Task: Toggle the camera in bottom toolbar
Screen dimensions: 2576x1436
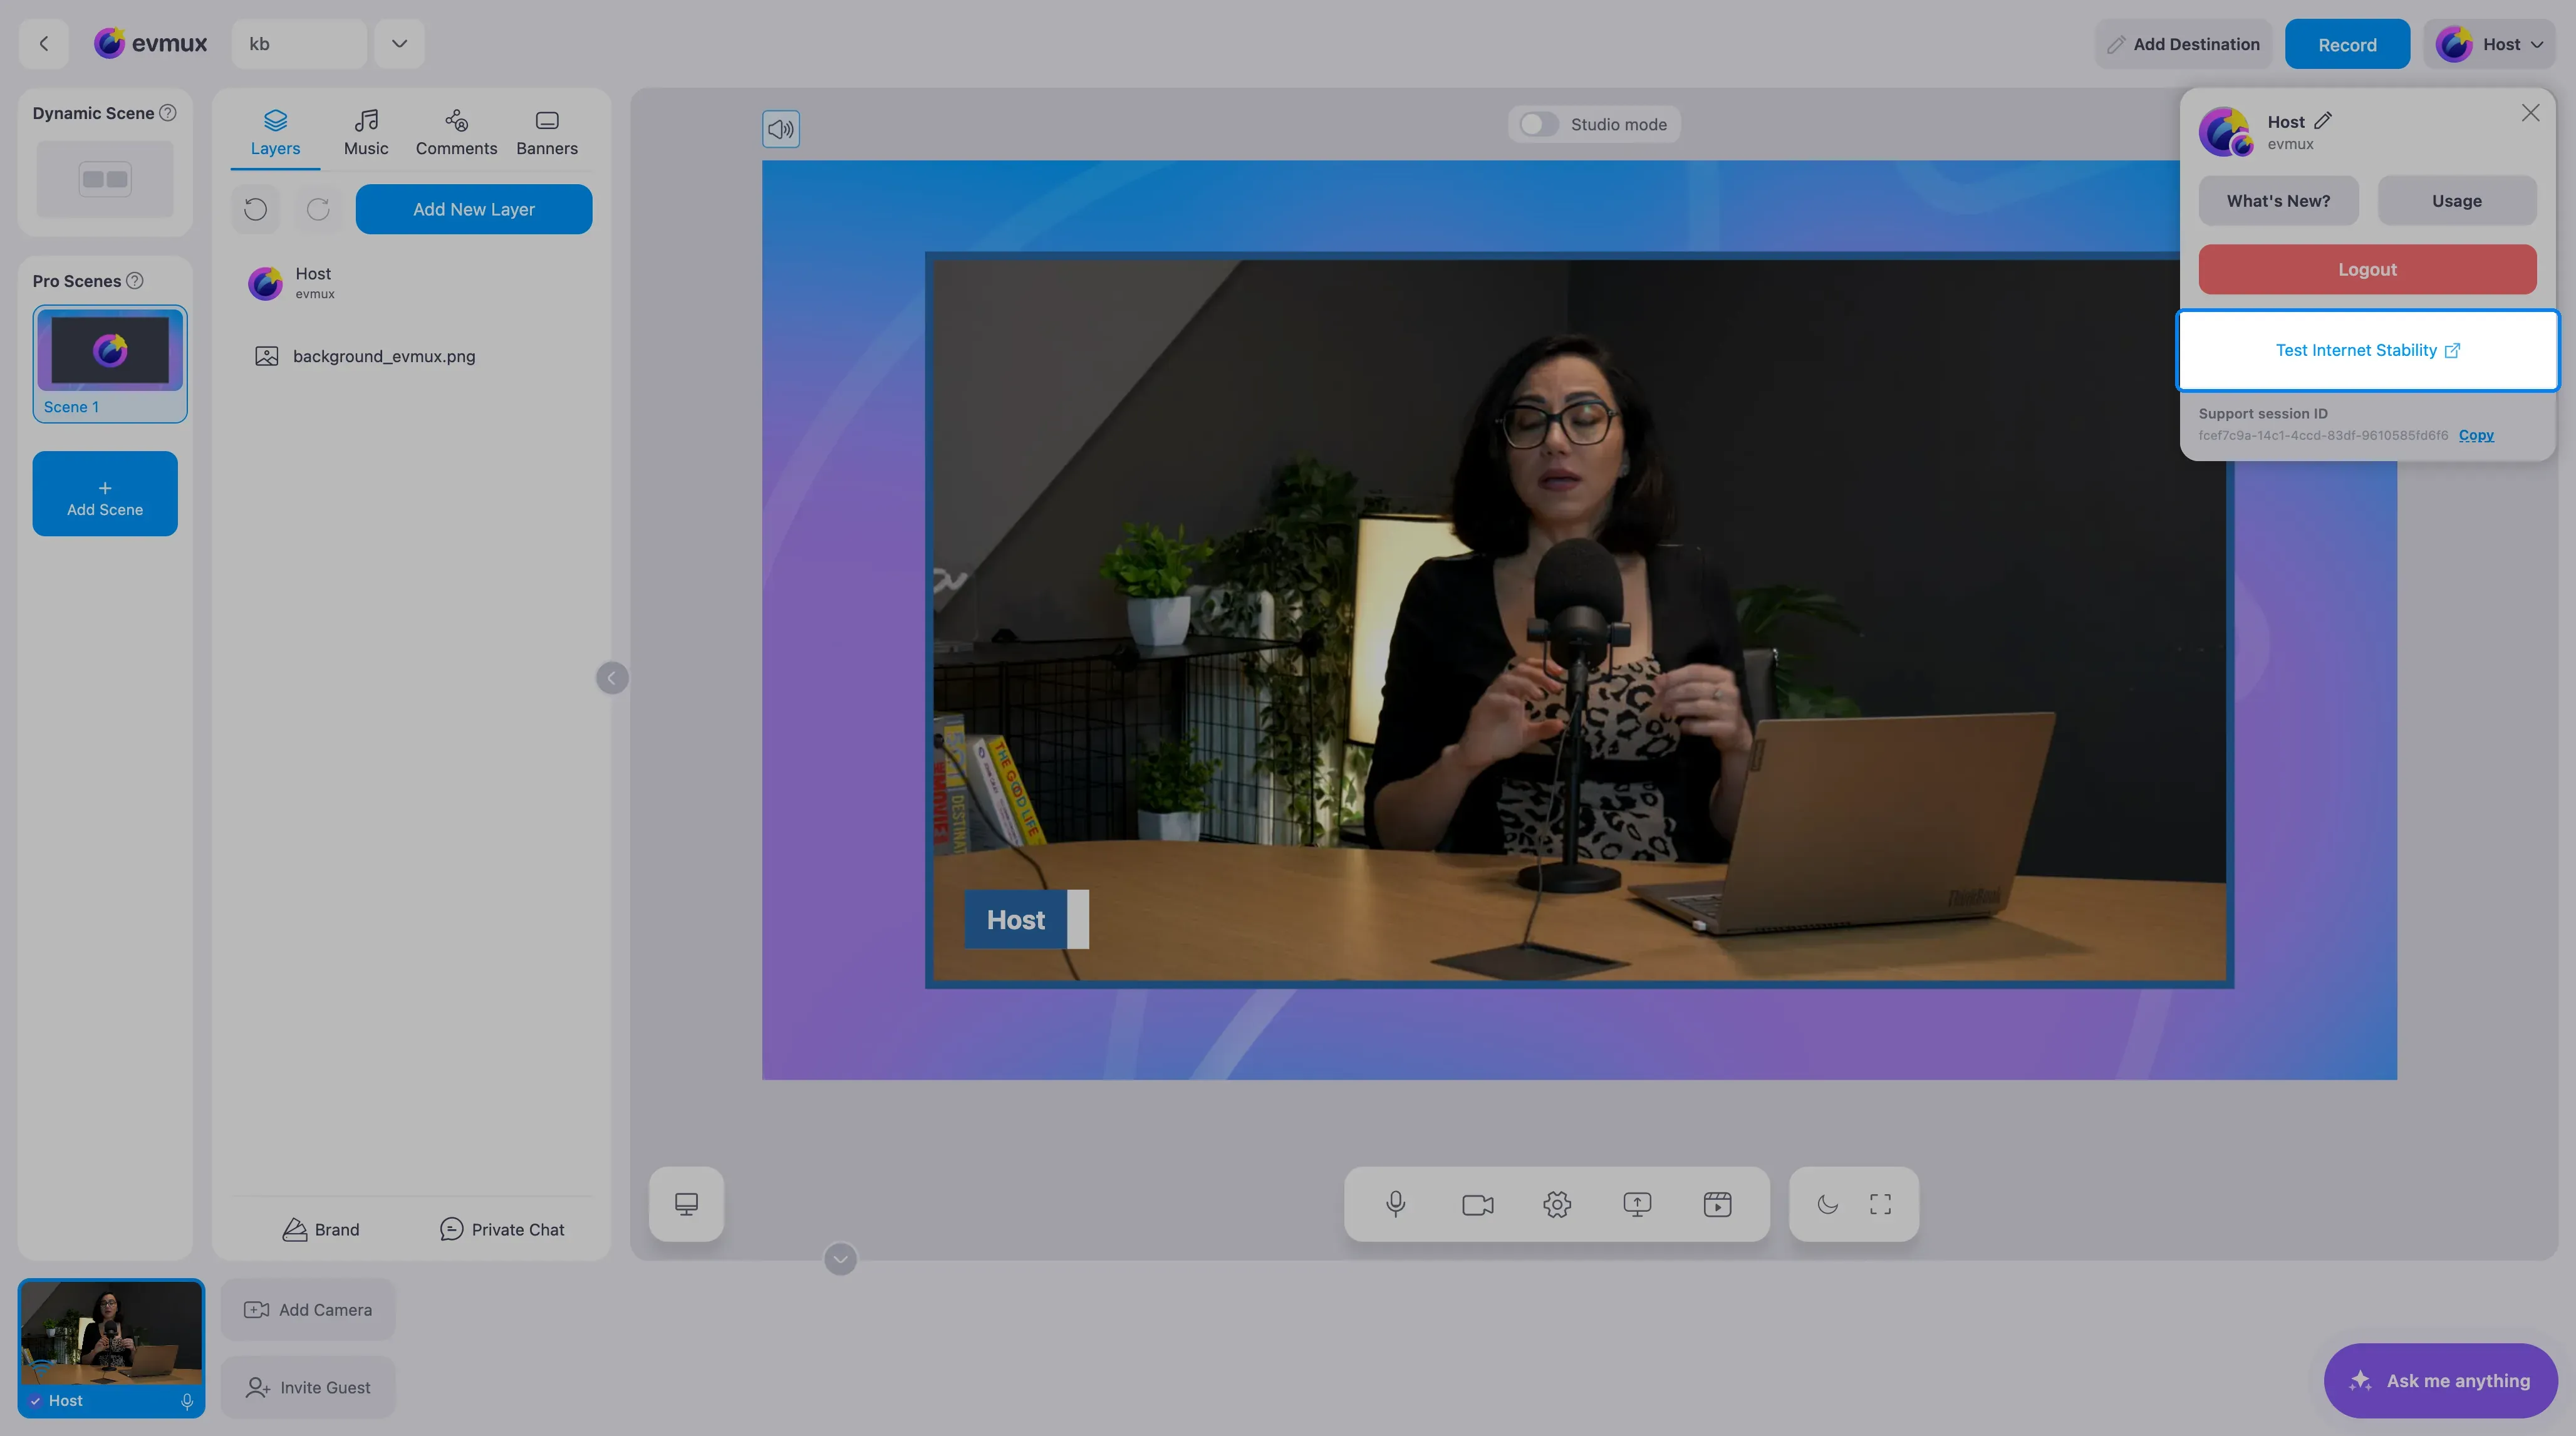Action: coord(1477,1204)
